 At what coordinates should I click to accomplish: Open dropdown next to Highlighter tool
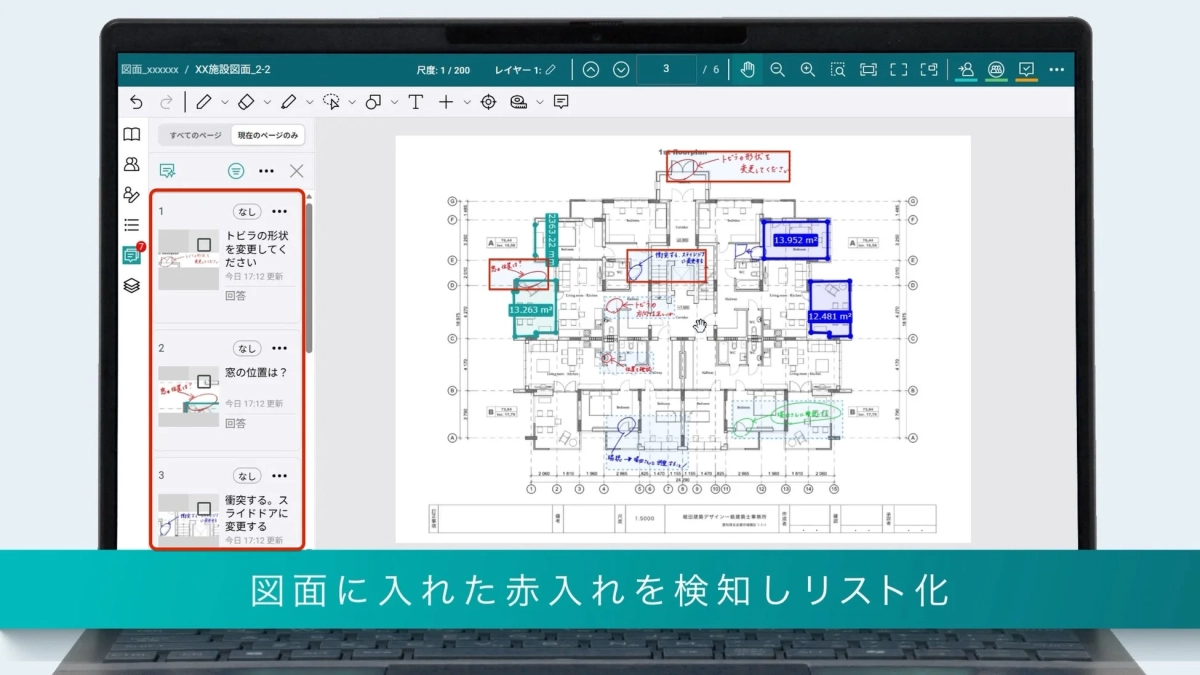point(310,102)
